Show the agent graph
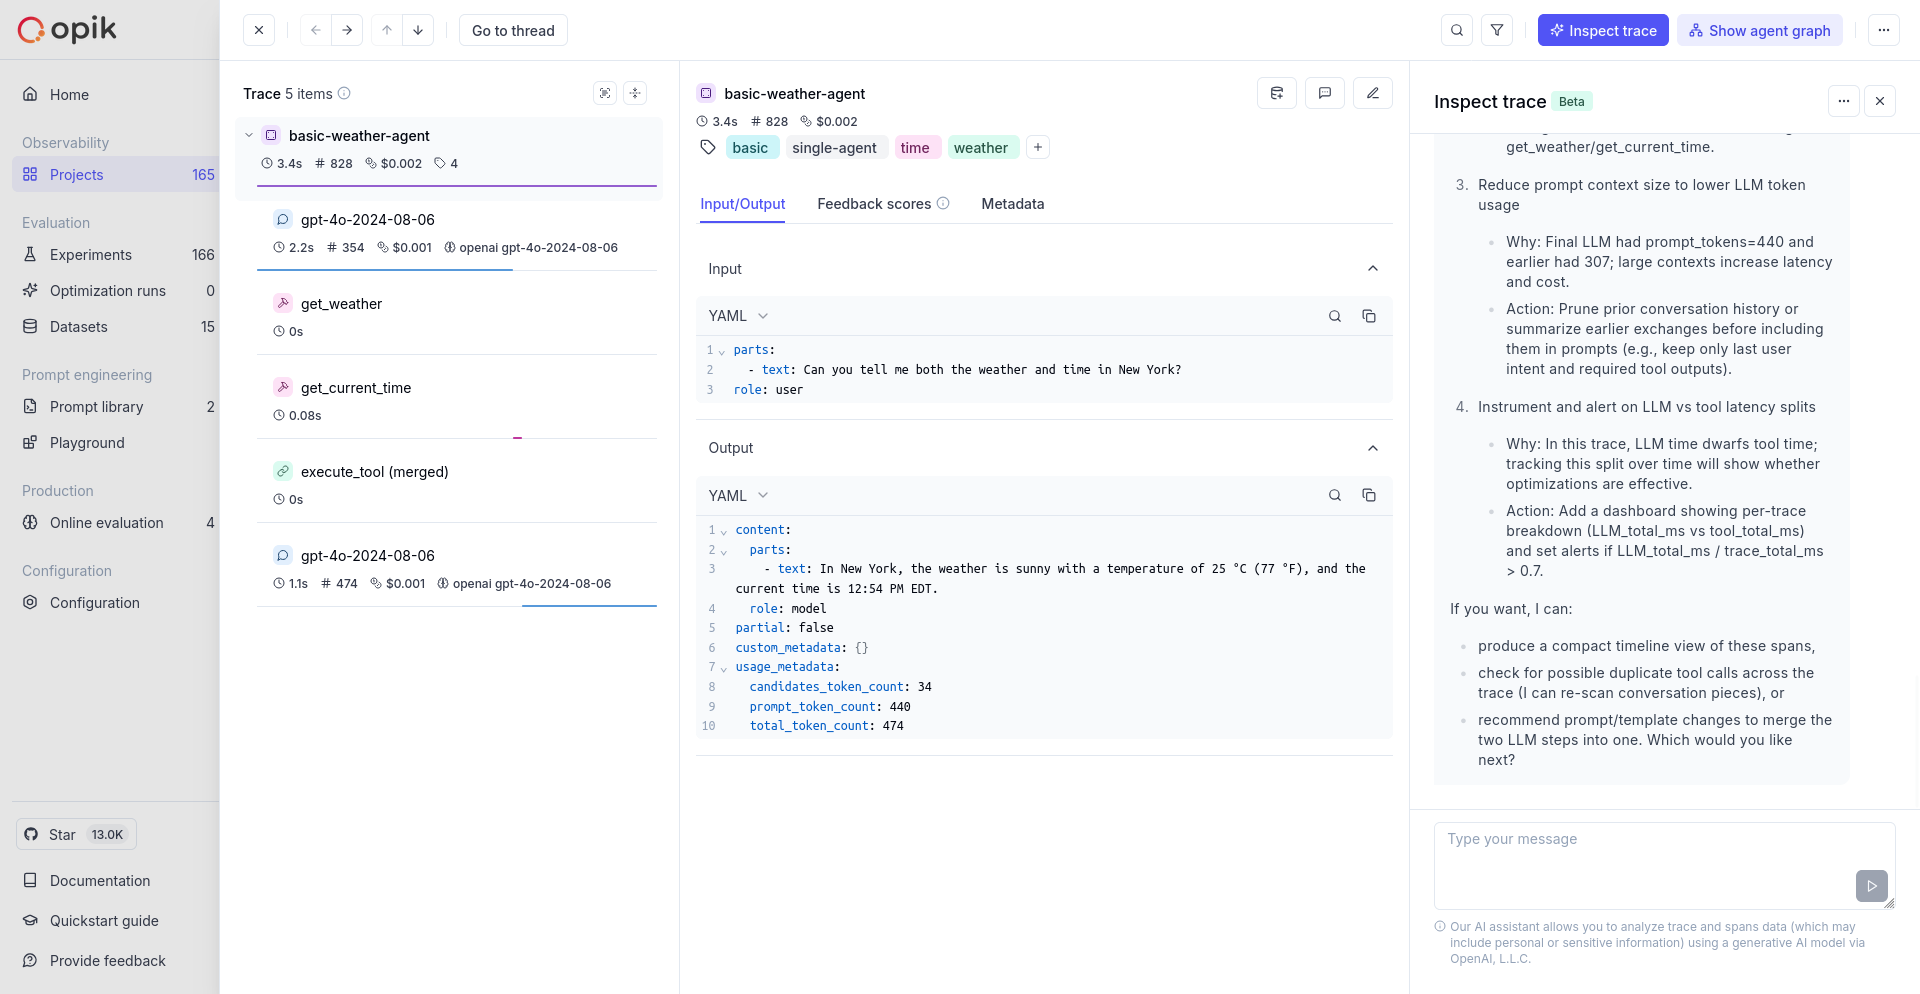Image resolution: width=1920 pixels, height=994 pixels. [1760, 30]
